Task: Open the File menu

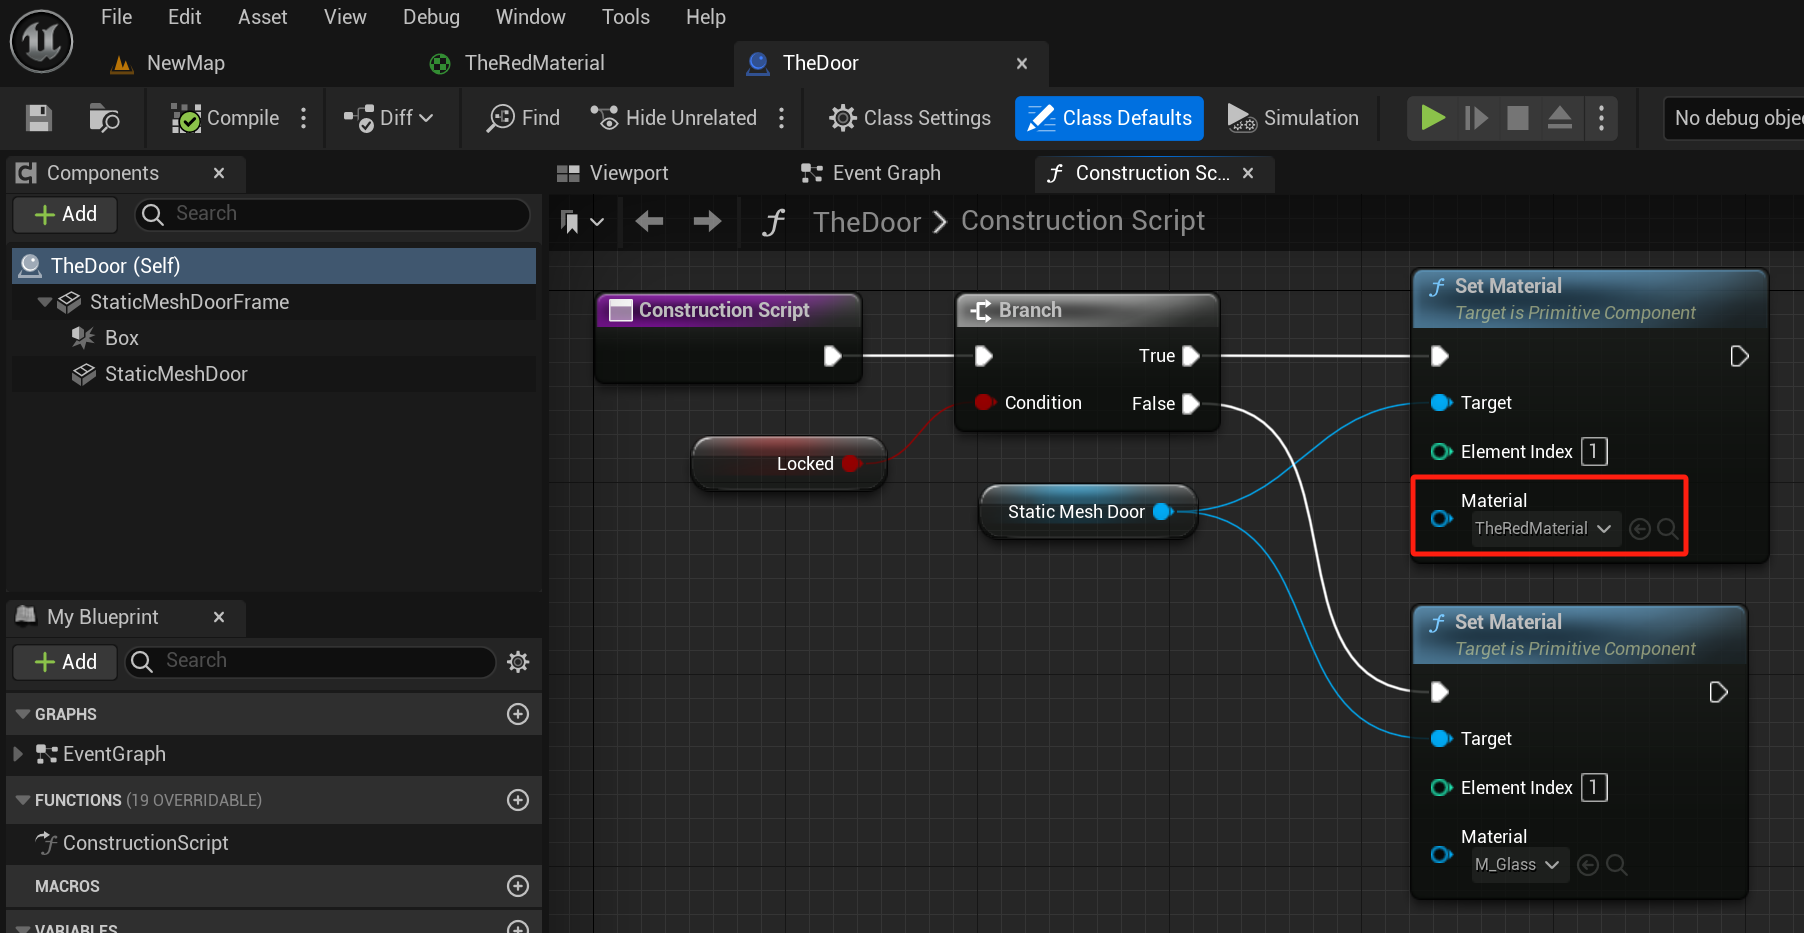Action: pyautogui.click(x=116, y=17)
